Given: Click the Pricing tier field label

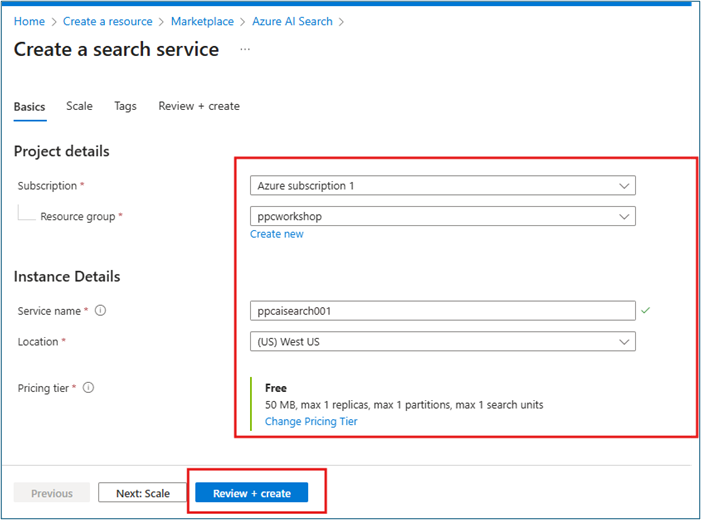Looking at the screenshot, I should point(43,388).
